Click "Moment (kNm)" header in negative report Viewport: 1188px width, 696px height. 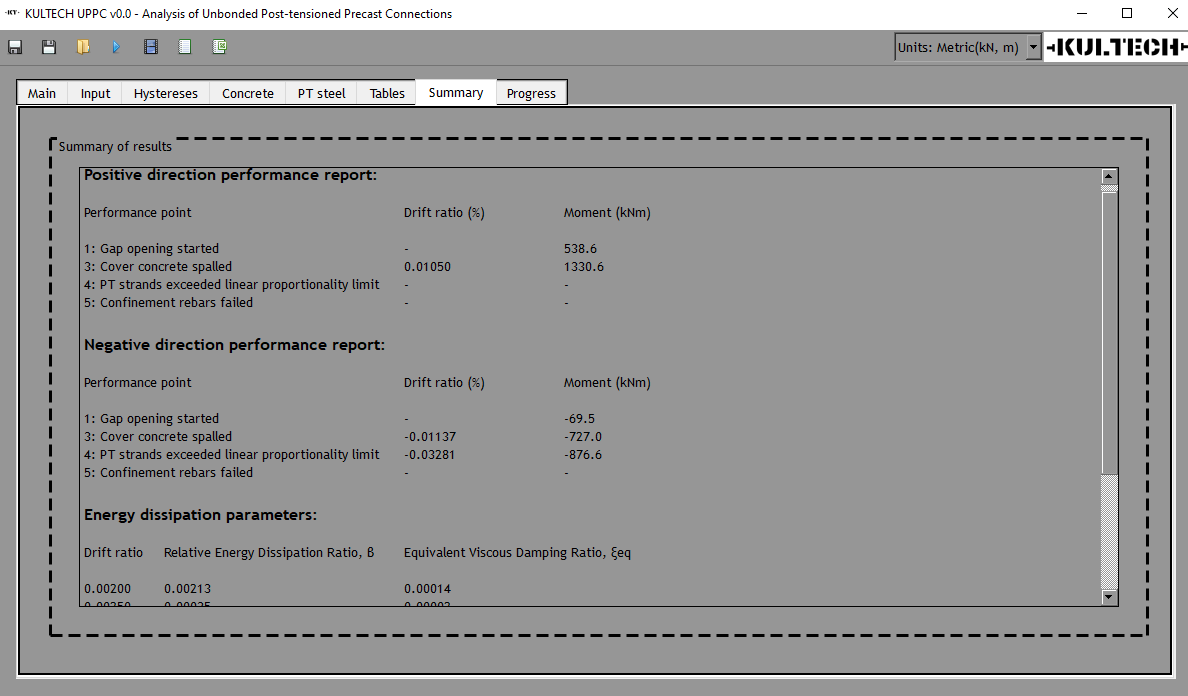(x=607, y=382)
